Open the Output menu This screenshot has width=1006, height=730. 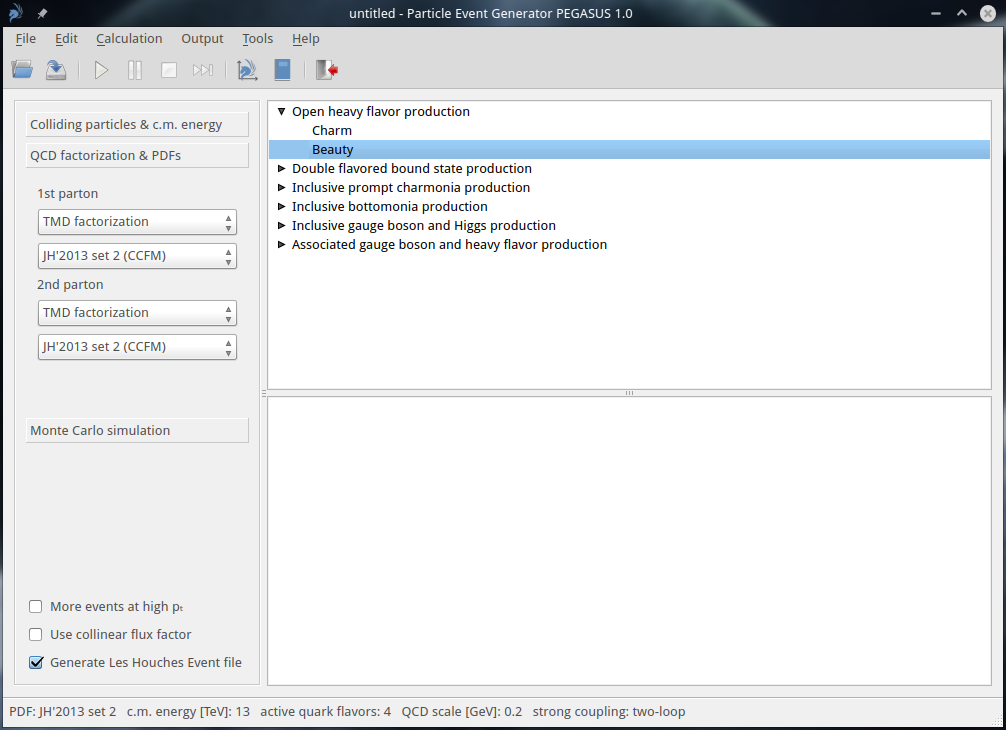[202, 38]
